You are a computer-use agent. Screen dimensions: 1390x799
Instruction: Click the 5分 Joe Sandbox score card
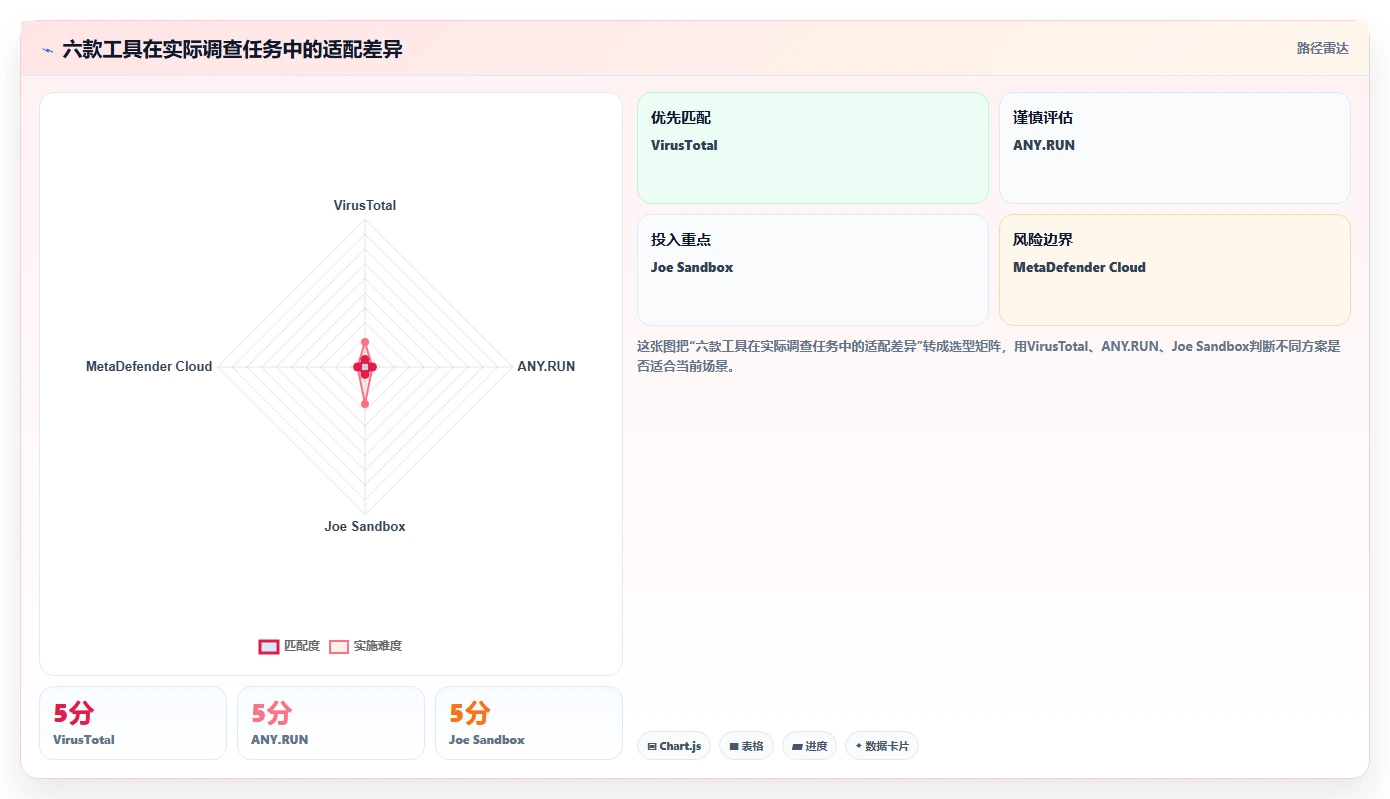pyautogui.click(x=529, y=723)
